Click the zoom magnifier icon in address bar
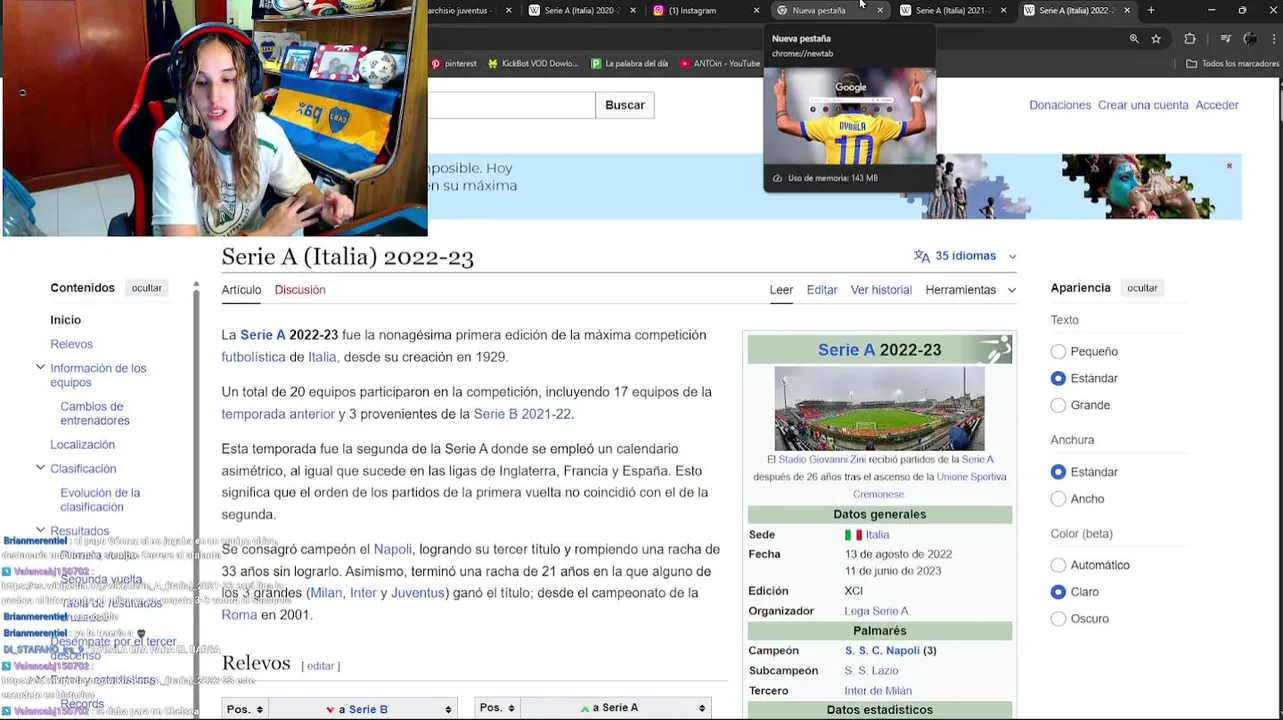The height and width of the screenshot is (720, 1283). [1134, 39]
